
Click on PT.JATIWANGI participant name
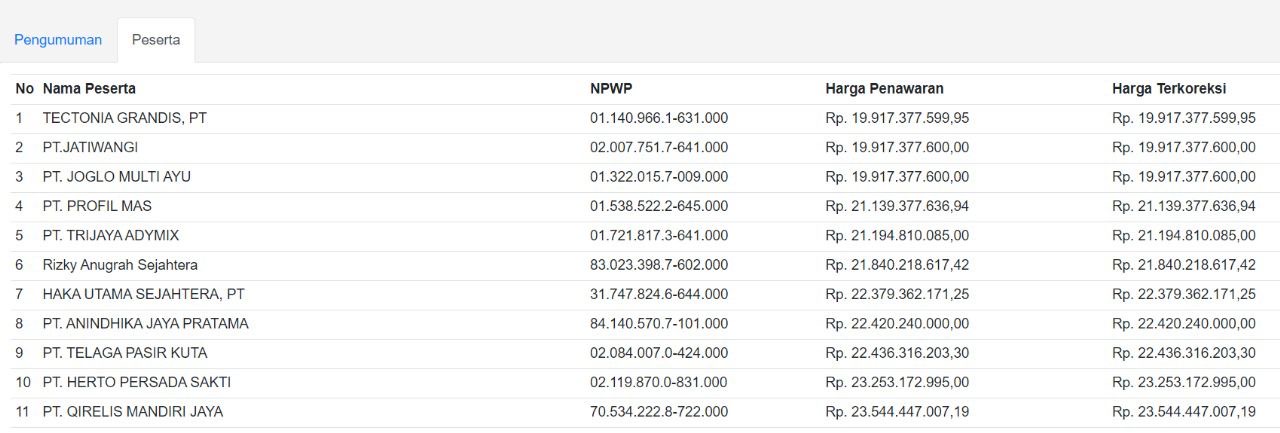coord(90,147)
